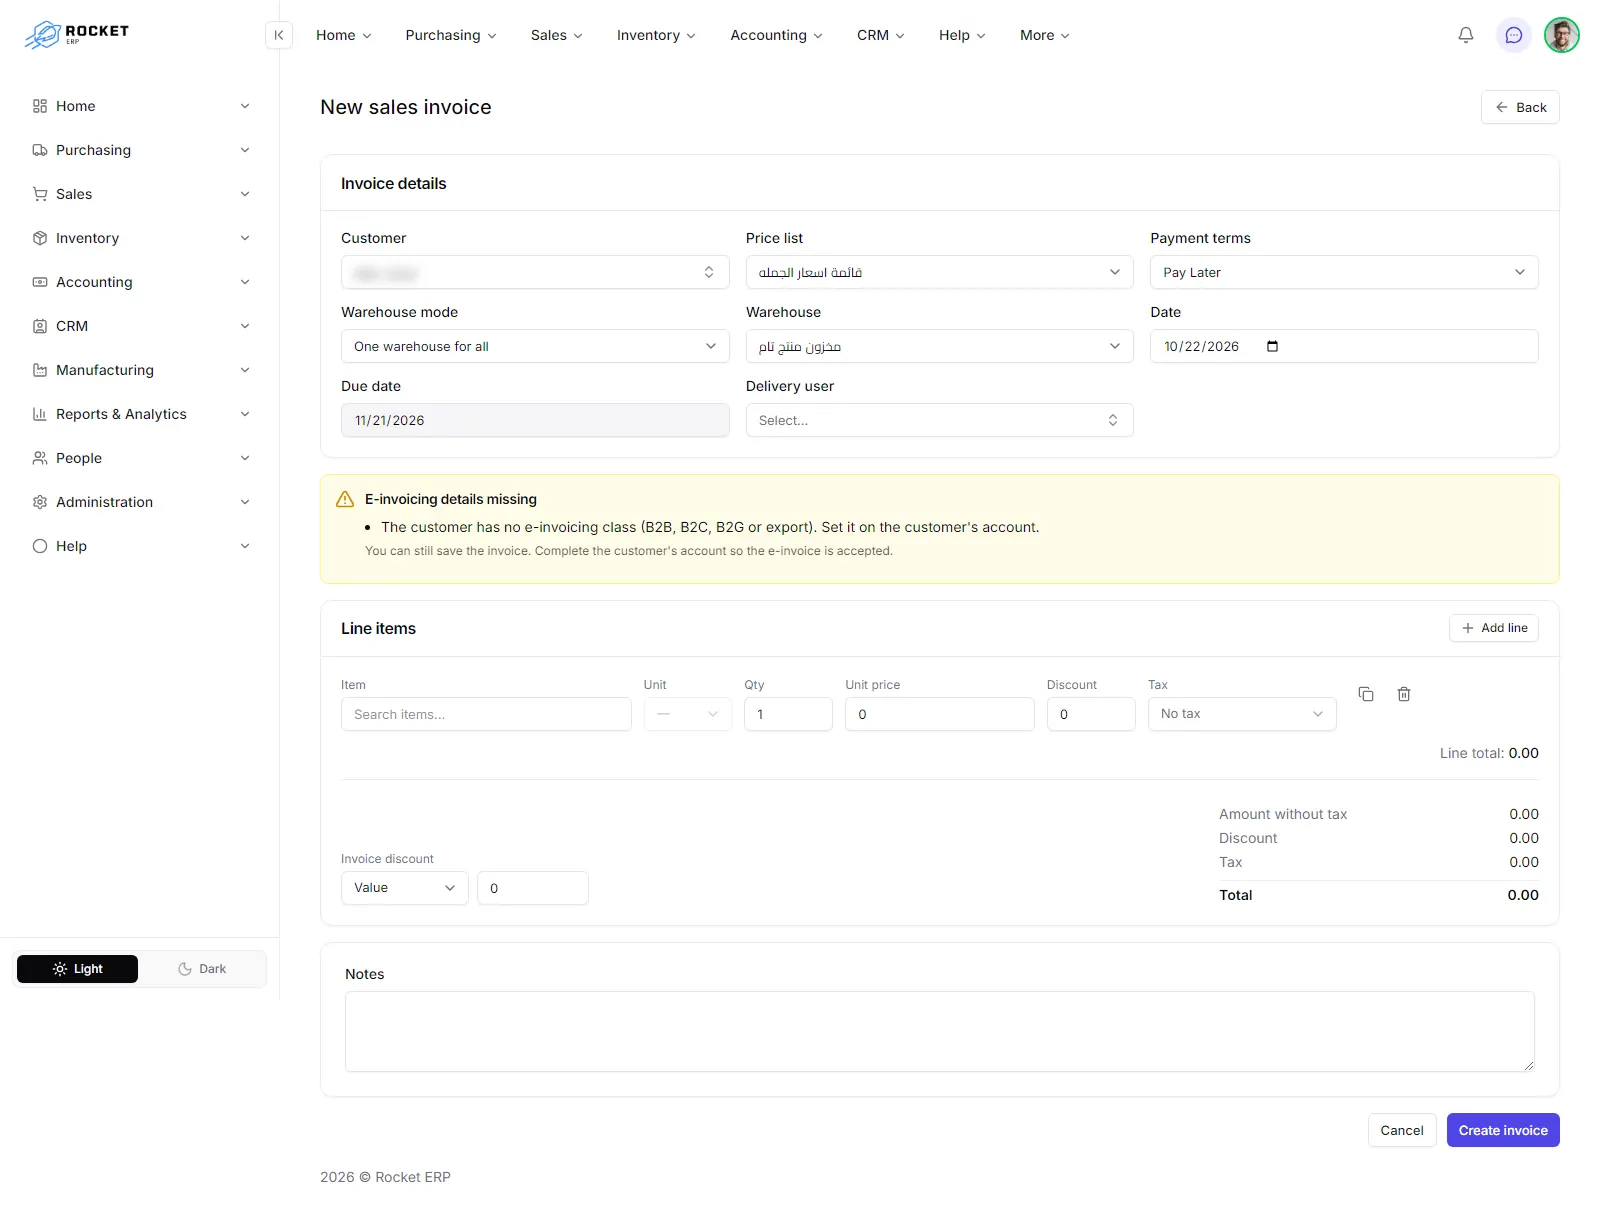Screen dimensions: 1600x1207
Task: Click the Qty input field
Action: coord(788,714)
